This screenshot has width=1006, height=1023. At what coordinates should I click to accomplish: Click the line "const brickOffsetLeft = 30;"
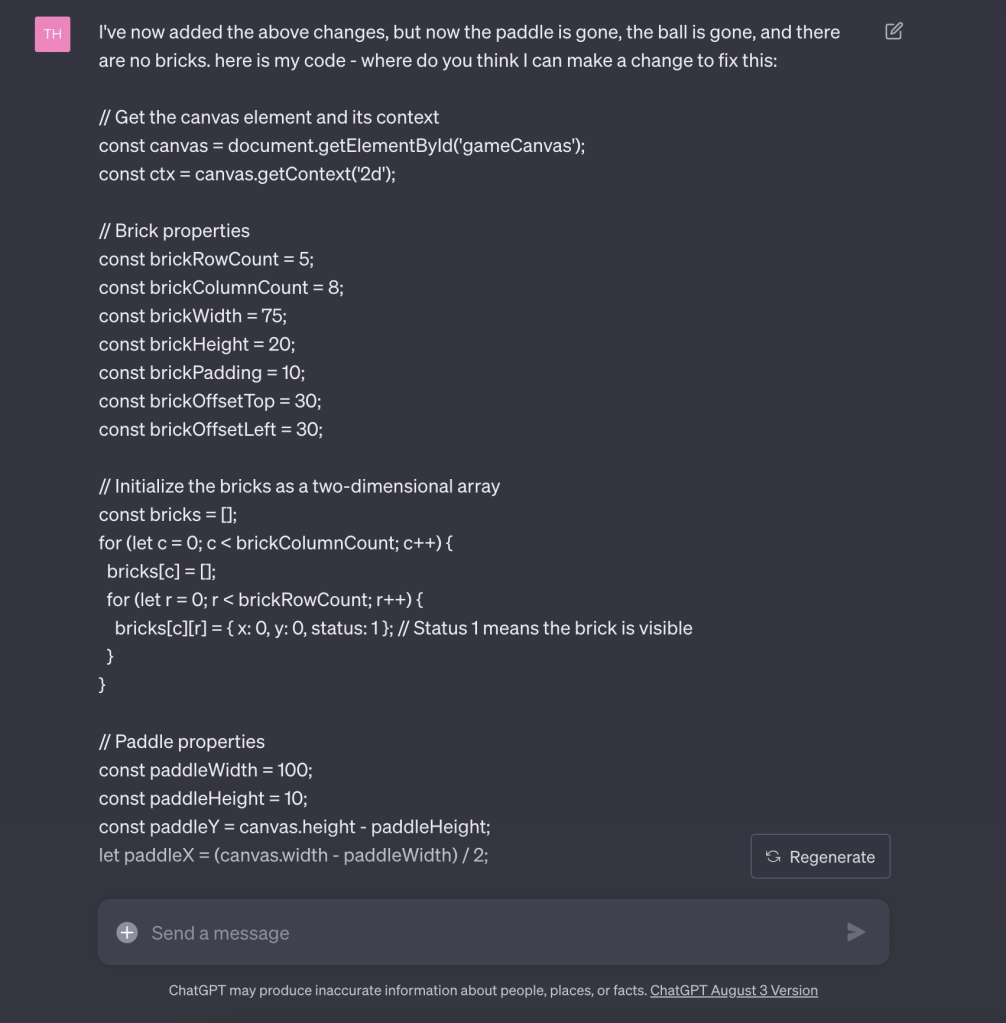coord(211,429)
